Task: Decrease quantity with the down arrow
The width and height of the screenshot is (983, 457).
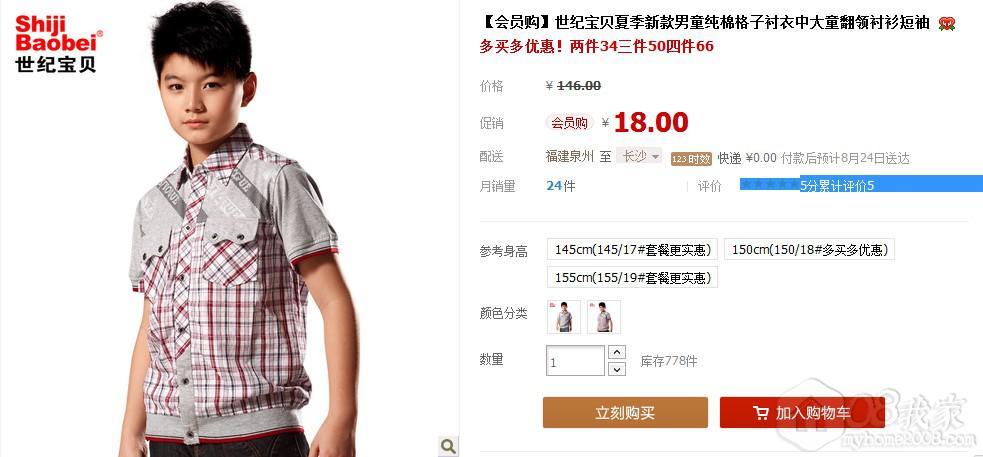Action: point(618,369)
